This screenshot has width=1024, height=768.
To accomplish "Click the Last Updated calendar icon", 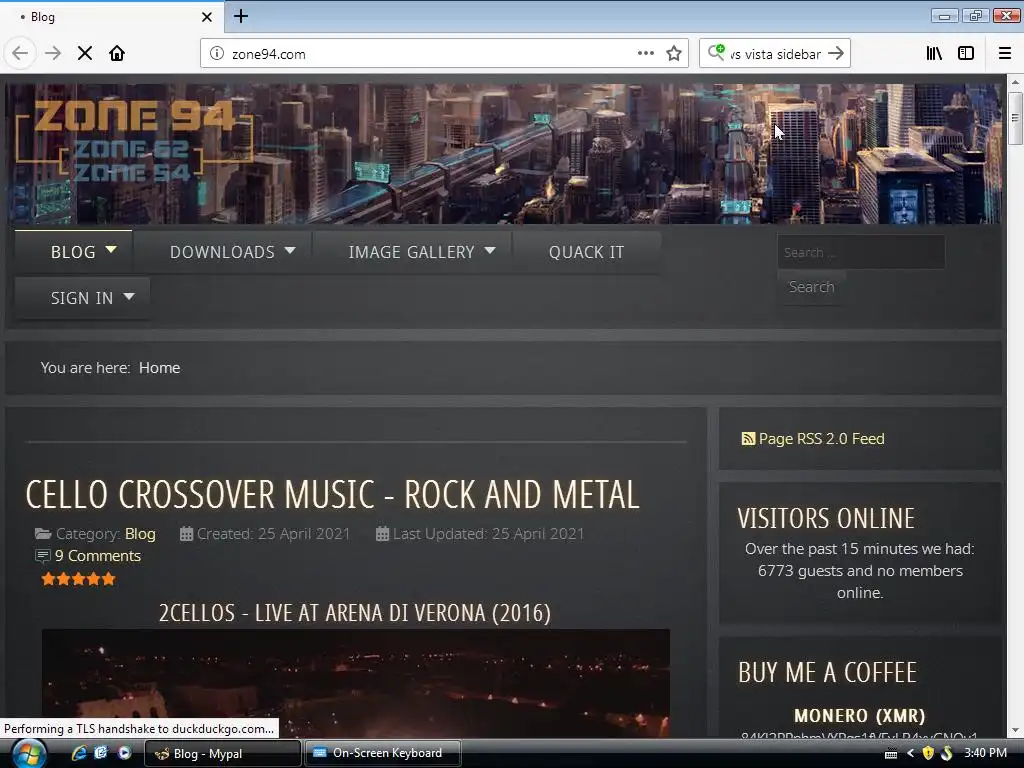I will click(382, 534).
